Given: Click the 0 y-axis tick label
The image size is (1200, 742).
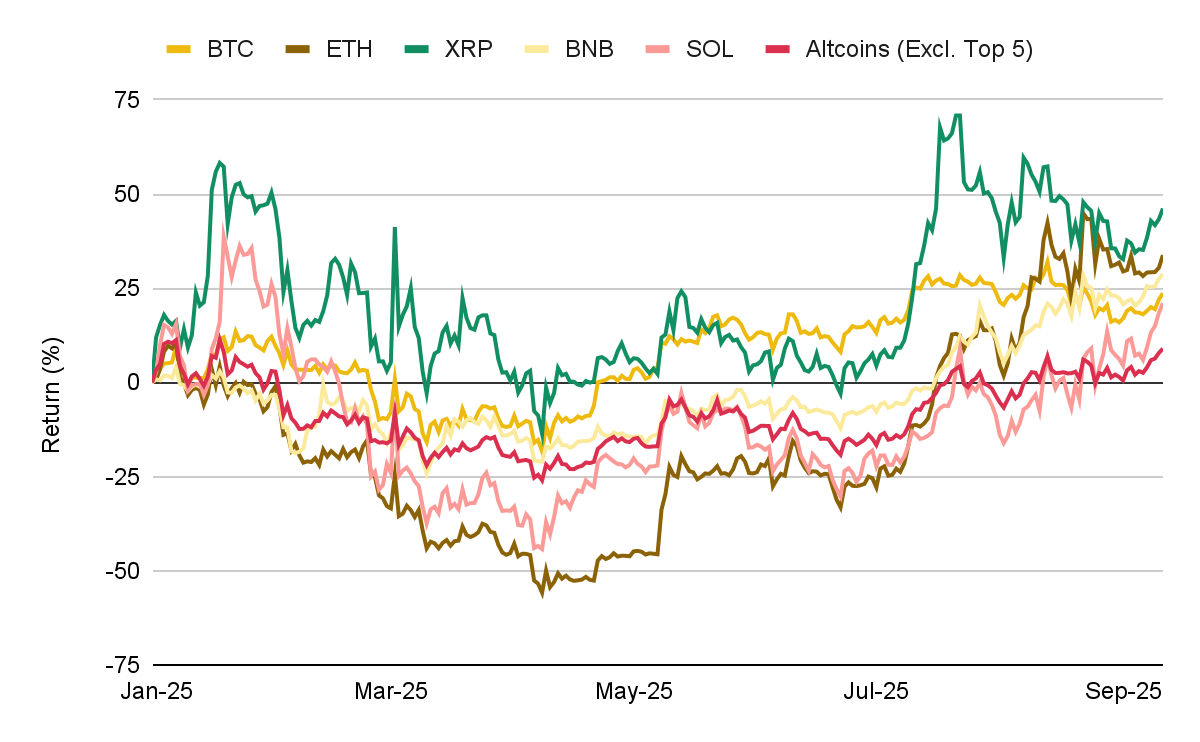Looking at the screenshot, I should 132,382.
